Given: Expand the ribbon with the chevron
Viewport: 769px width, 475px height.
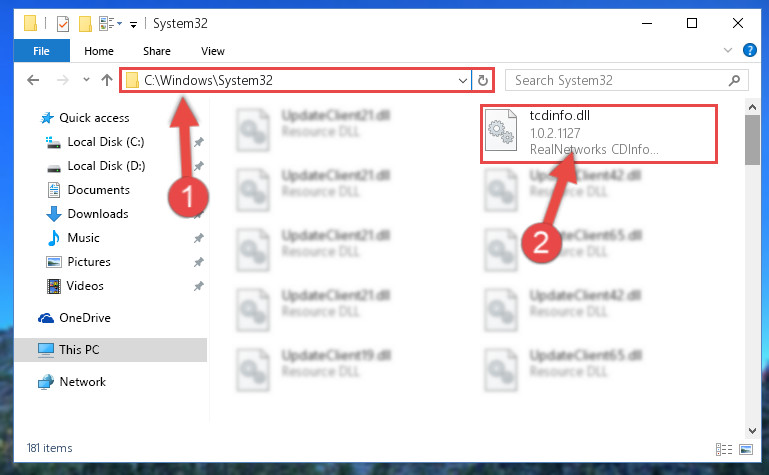Looking at the screenshot, I should coord(728,50).
